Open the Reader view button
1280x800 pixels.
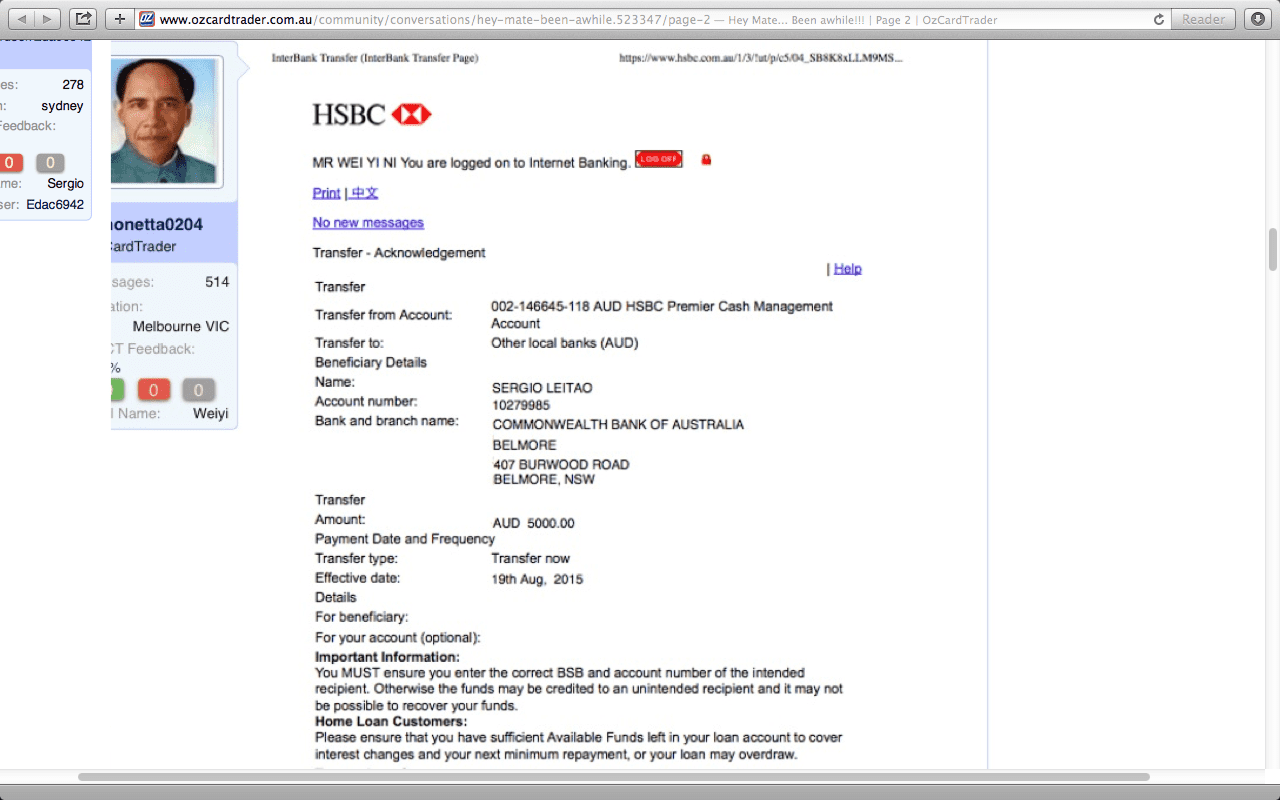pyautogui.click(x=1203, y=19)
